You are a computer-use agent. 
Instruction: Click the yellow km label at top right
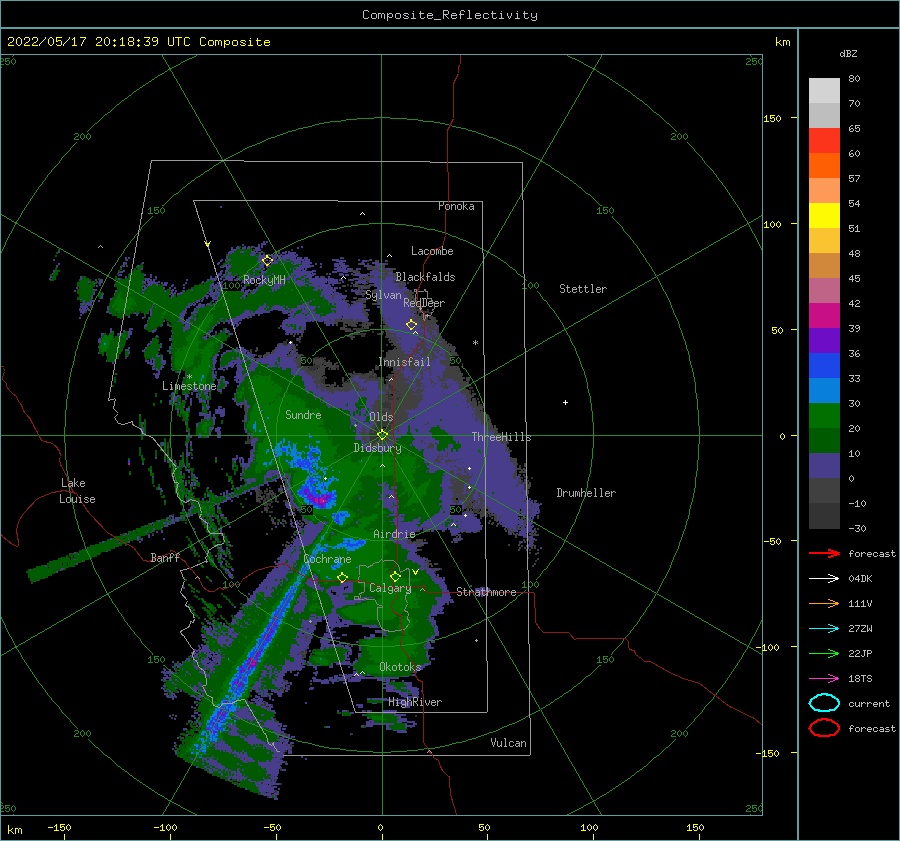click(x=782, y=42)
